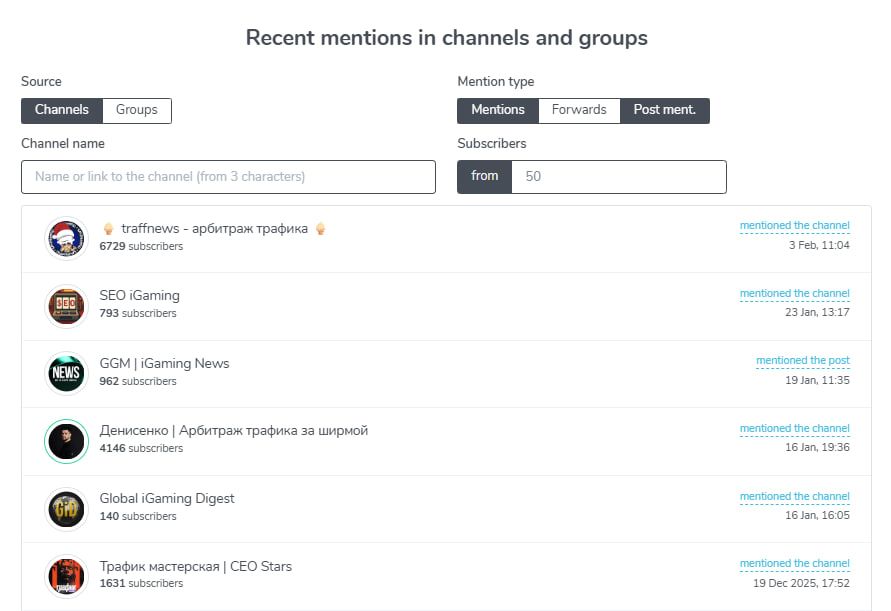This screenshot has width=891, height=611.
Task: Open traffnews channel avatar icon
Action: point(66,239)
